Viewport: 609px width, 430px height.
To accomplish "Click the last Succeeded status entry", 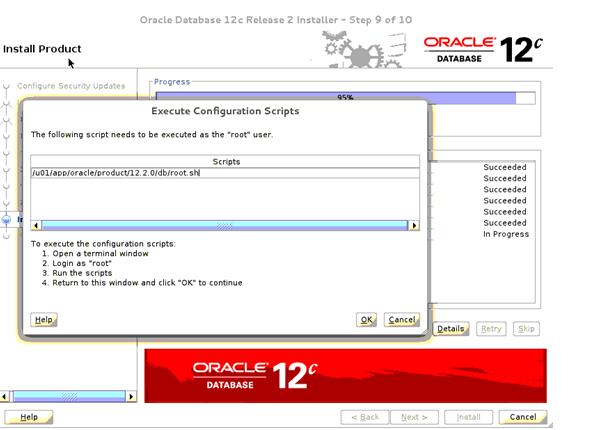I will pos(505,223).
